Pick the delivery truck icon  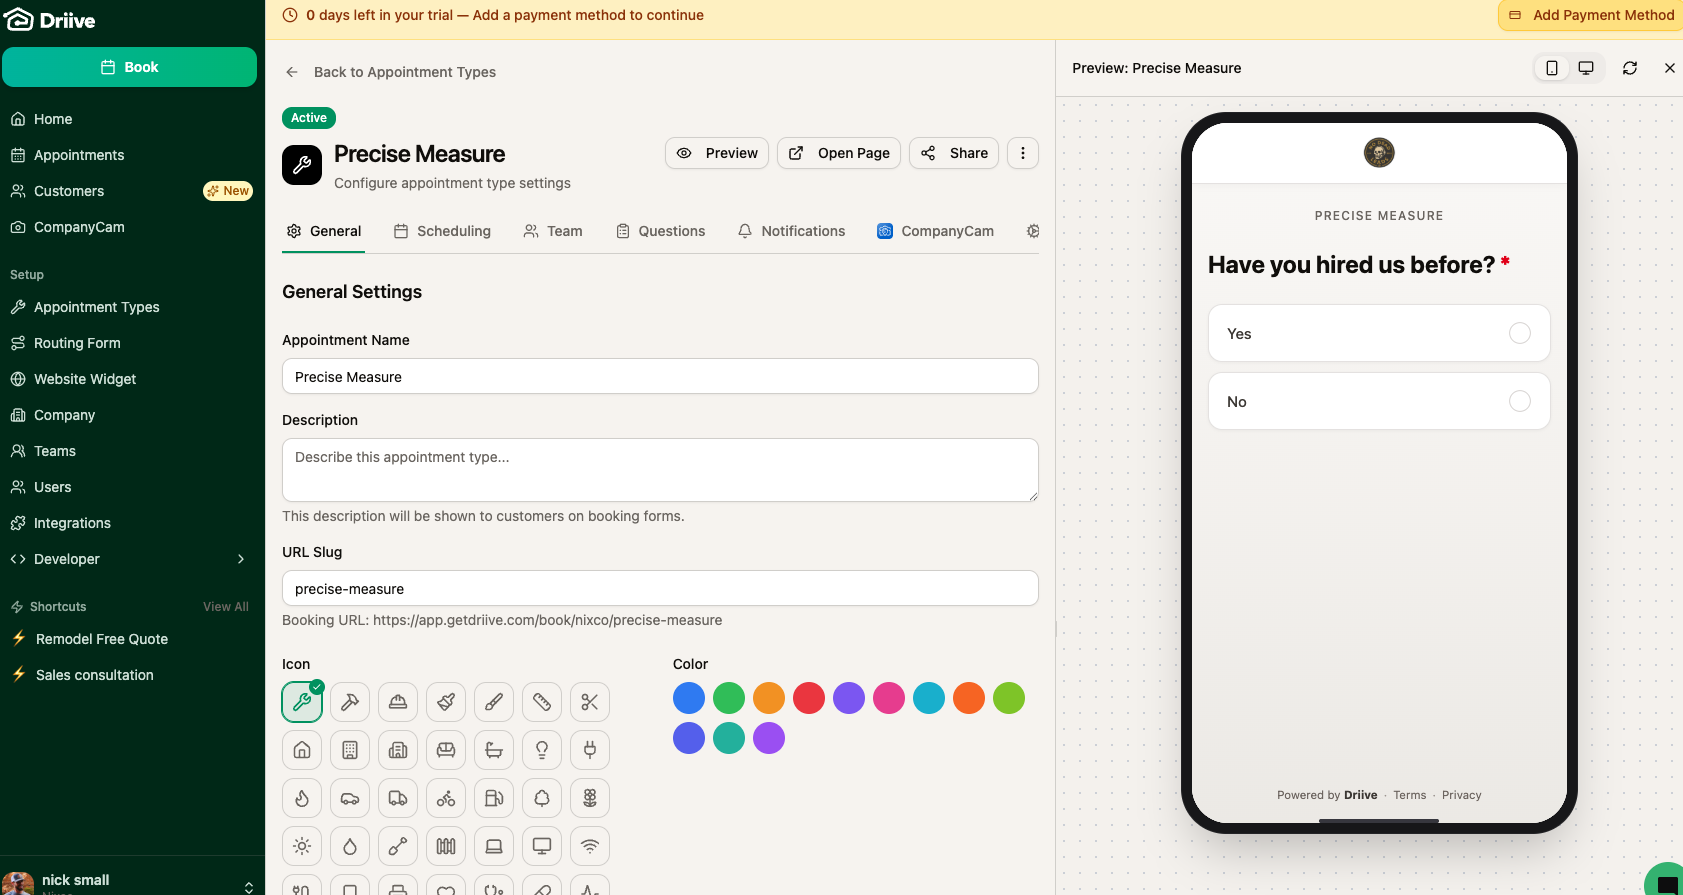pos(398,798)
